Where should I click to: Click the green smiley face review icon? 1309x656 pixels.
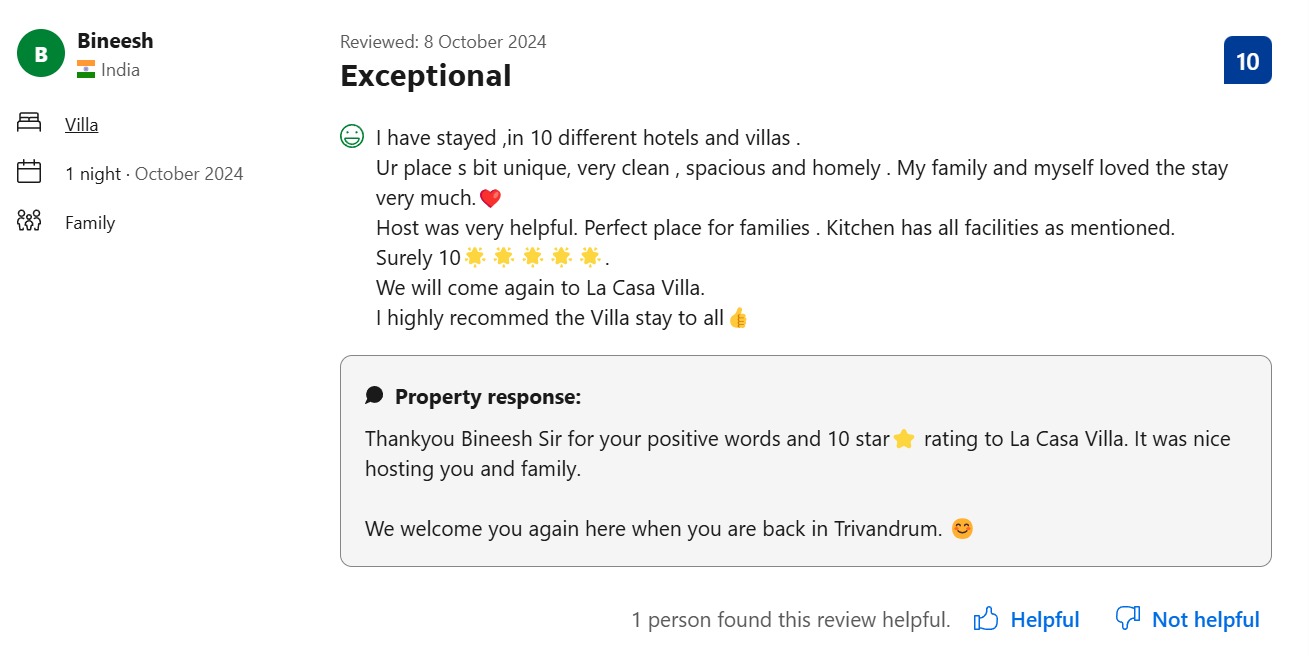tap(352, 136)
